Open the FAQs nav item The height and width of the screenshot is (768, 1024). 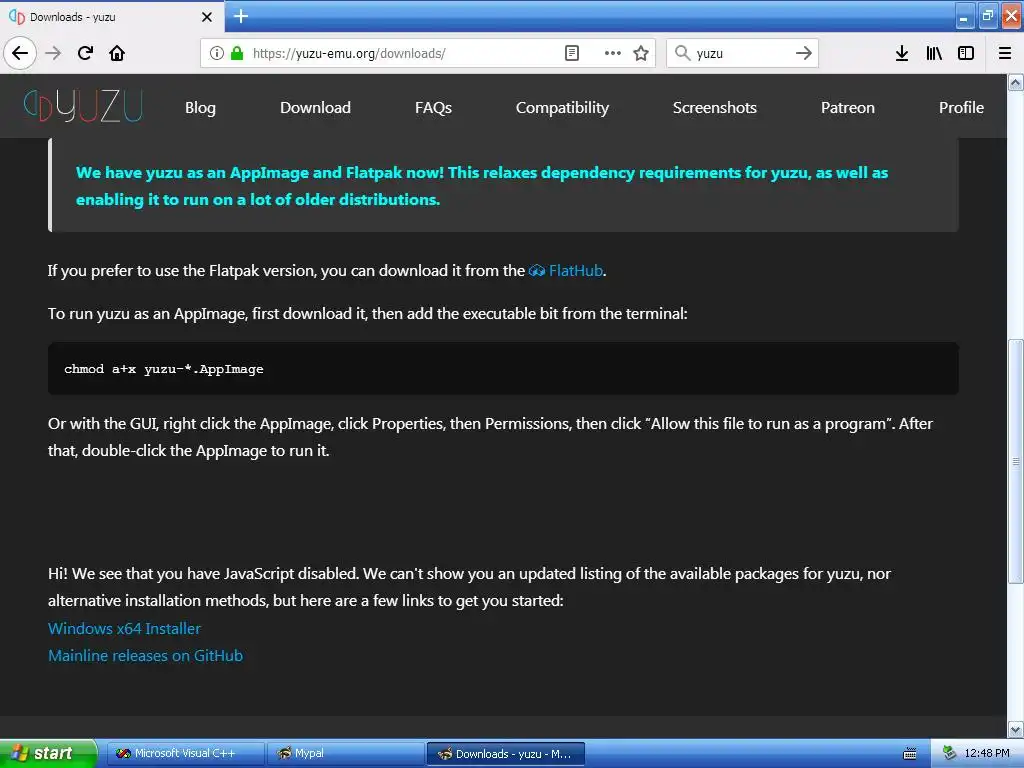(x=433, y=108)
